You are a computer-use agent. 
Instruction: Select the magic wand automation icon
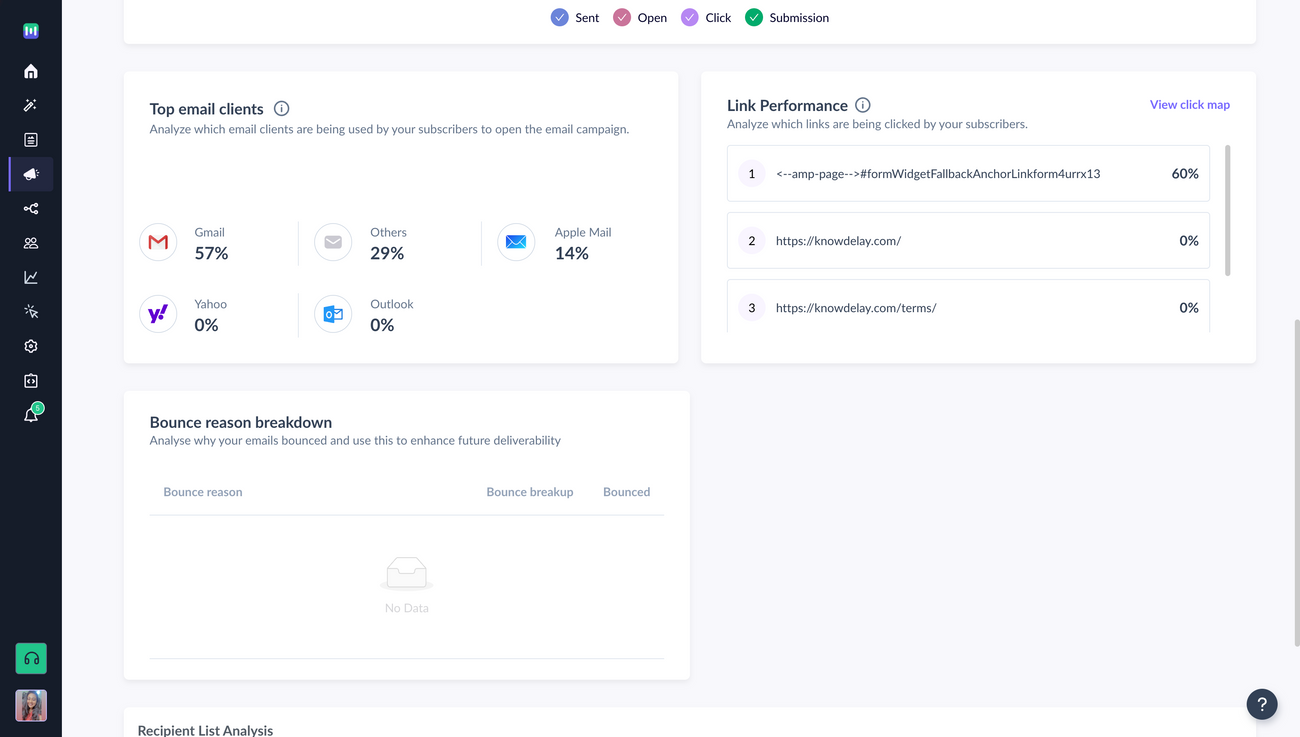coord(30,105)
